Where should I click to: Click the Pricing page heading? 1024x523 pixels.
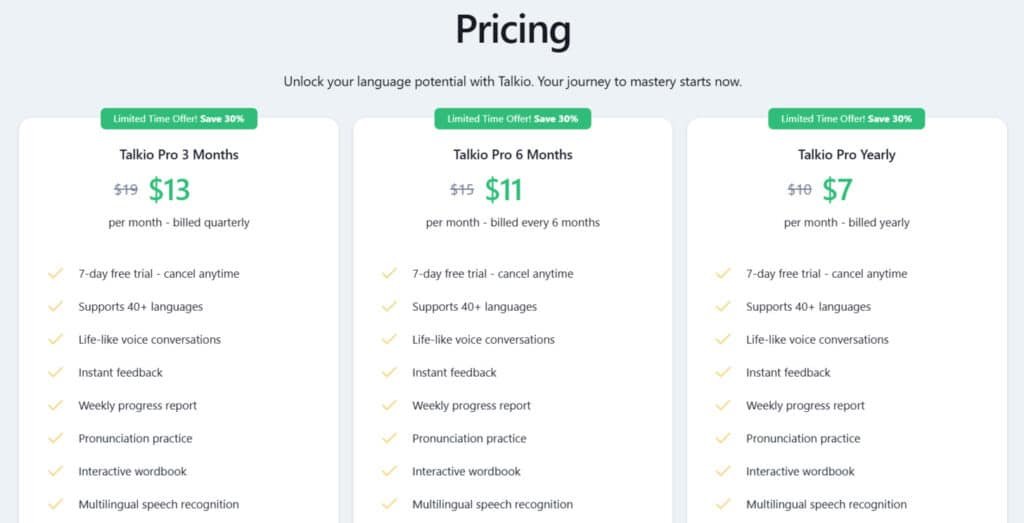512,30
